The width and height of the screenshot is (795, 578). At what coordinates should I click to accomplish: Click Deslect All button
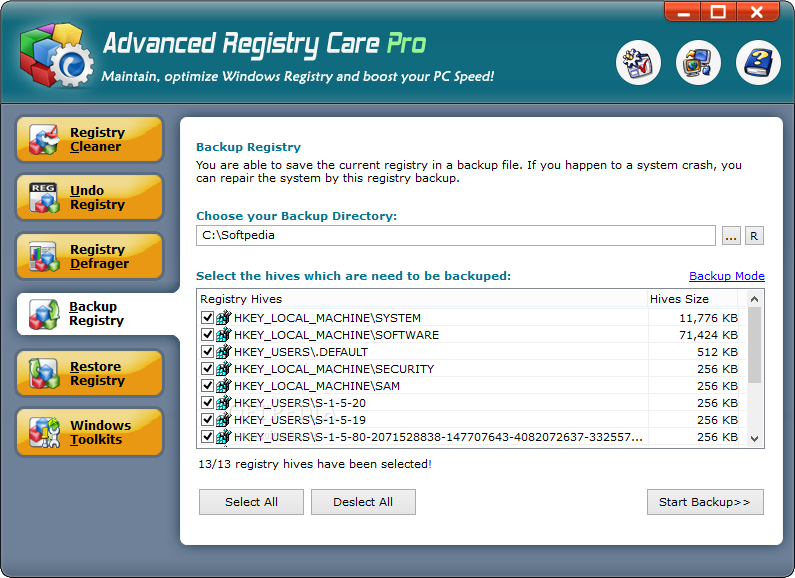363,502
